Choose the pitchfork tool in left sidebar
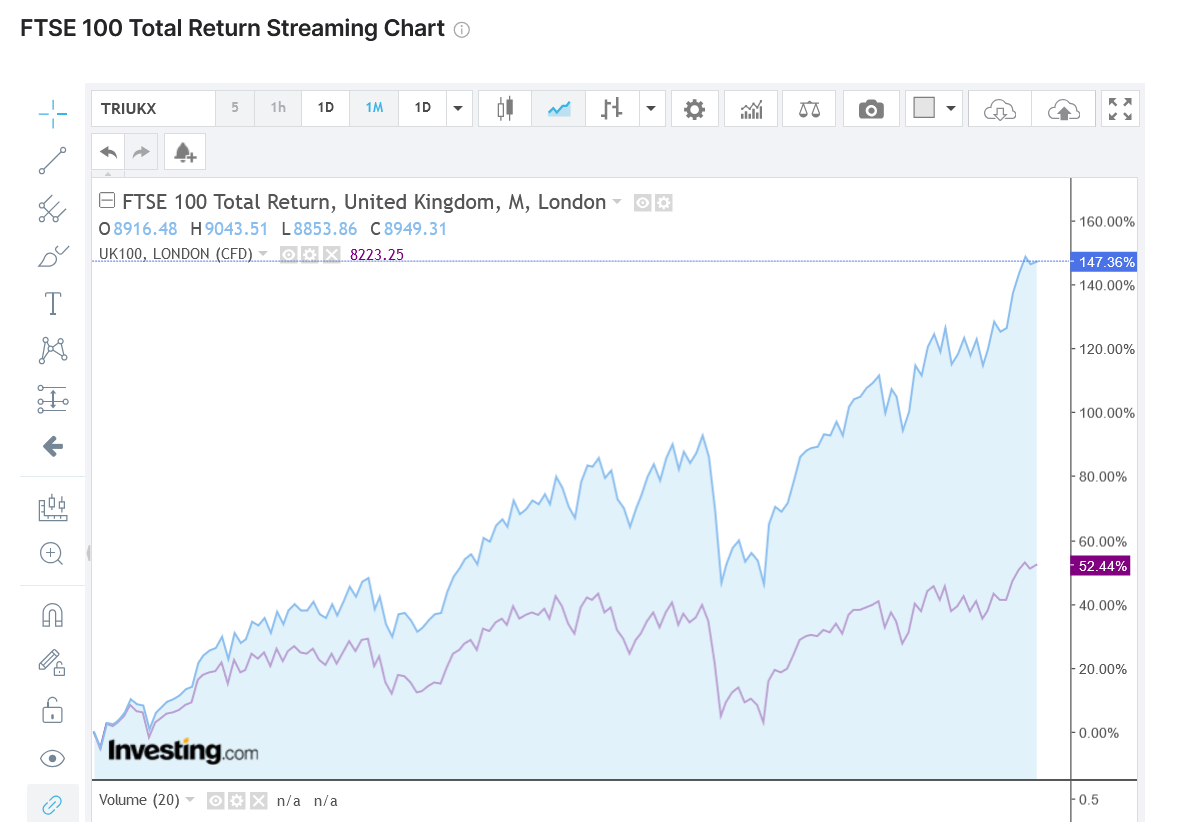Image resolution: width=1177 pixels, height=822 pixels. click(x=53, y=209)
